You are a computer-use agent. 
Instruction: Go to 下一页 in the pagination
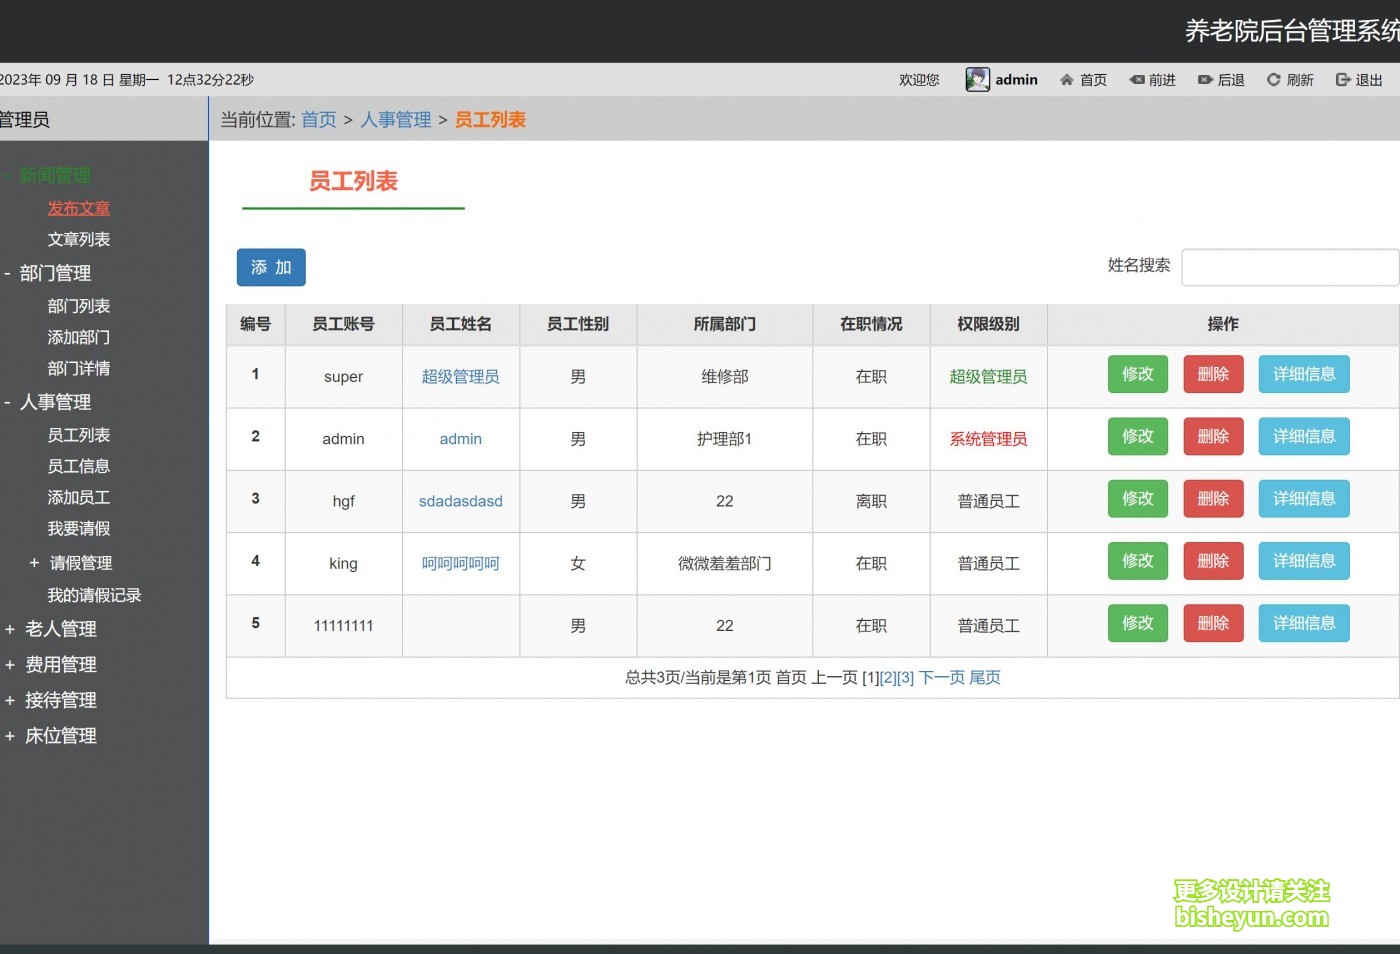pos(941,678)
